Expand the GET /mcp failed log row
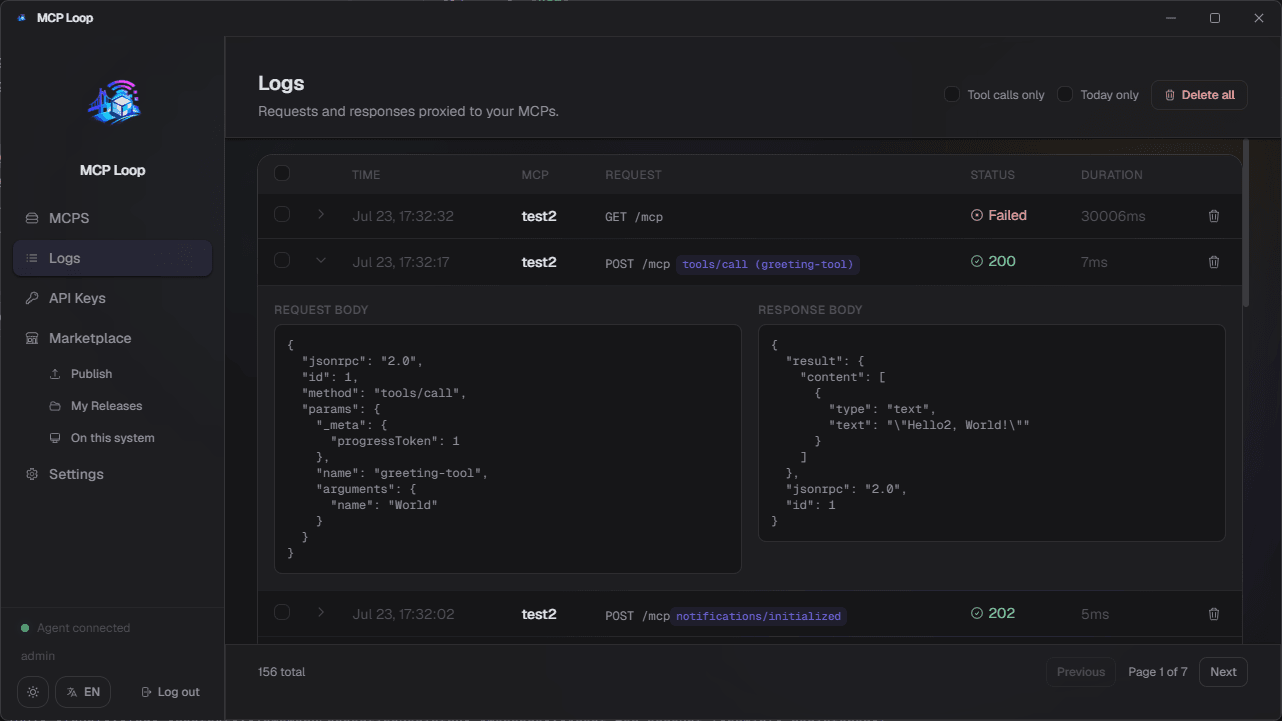The image size is (1282, 721). 321,214
